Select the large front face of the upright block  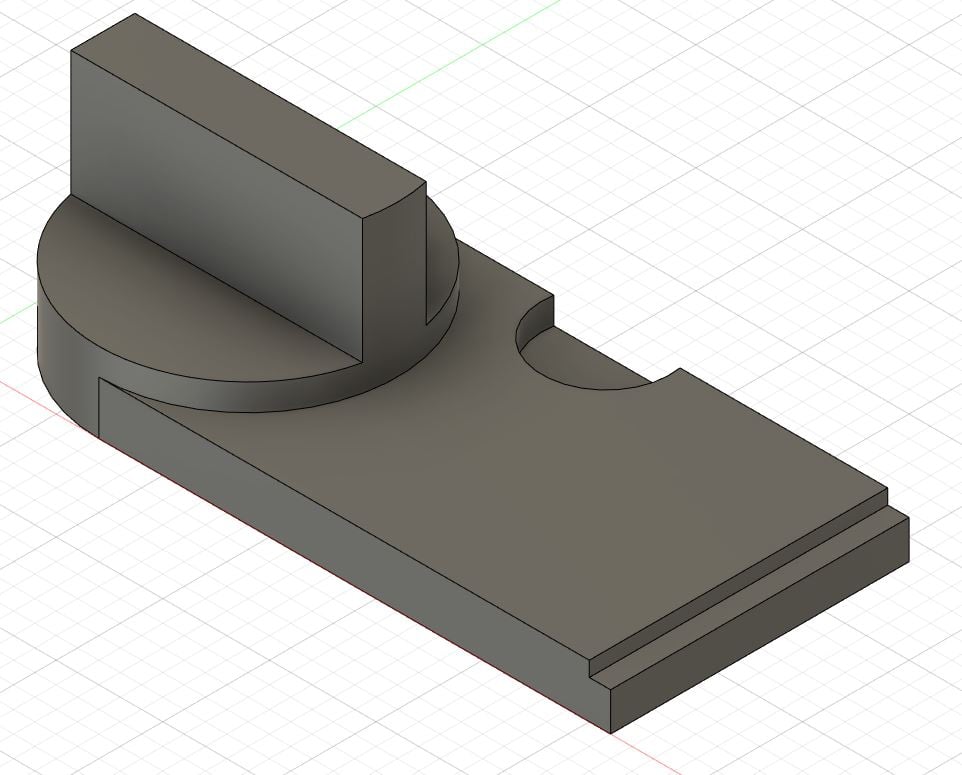[x=216, y=206]
